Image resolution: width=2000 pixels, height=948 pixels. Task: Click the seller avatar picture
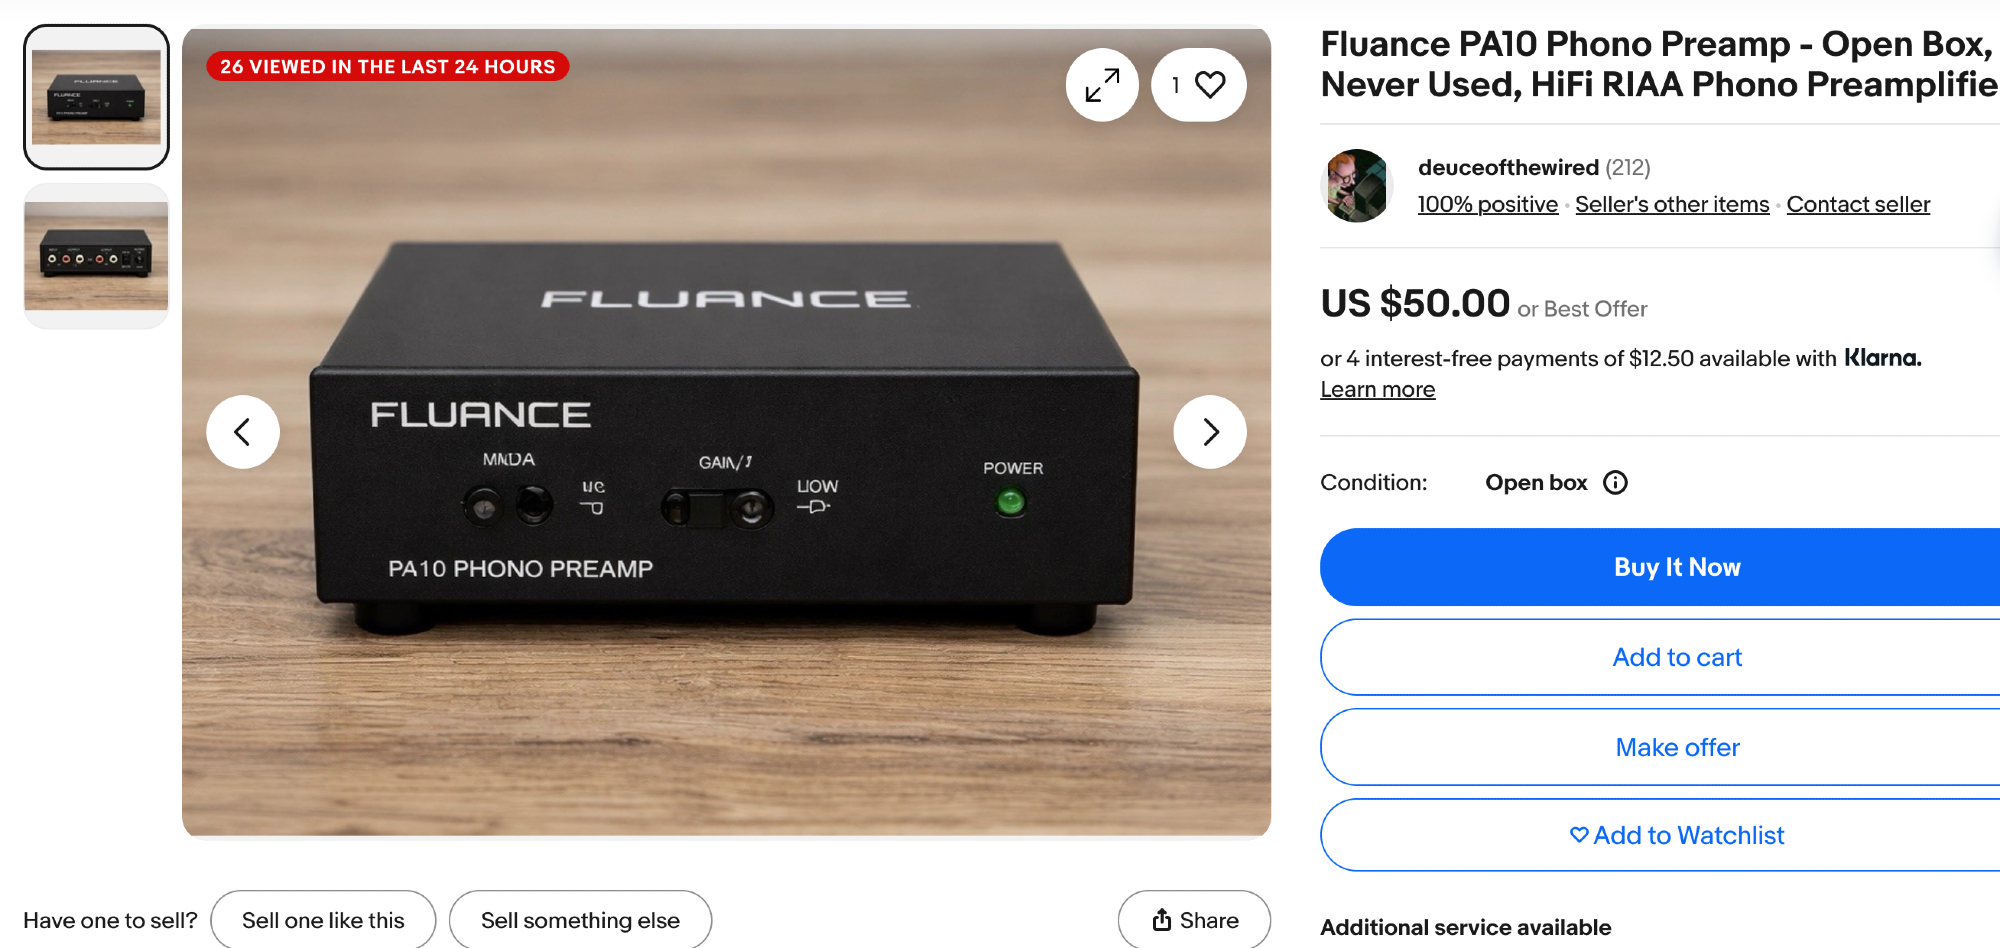pyautogui.click(x=1357, y=186)
